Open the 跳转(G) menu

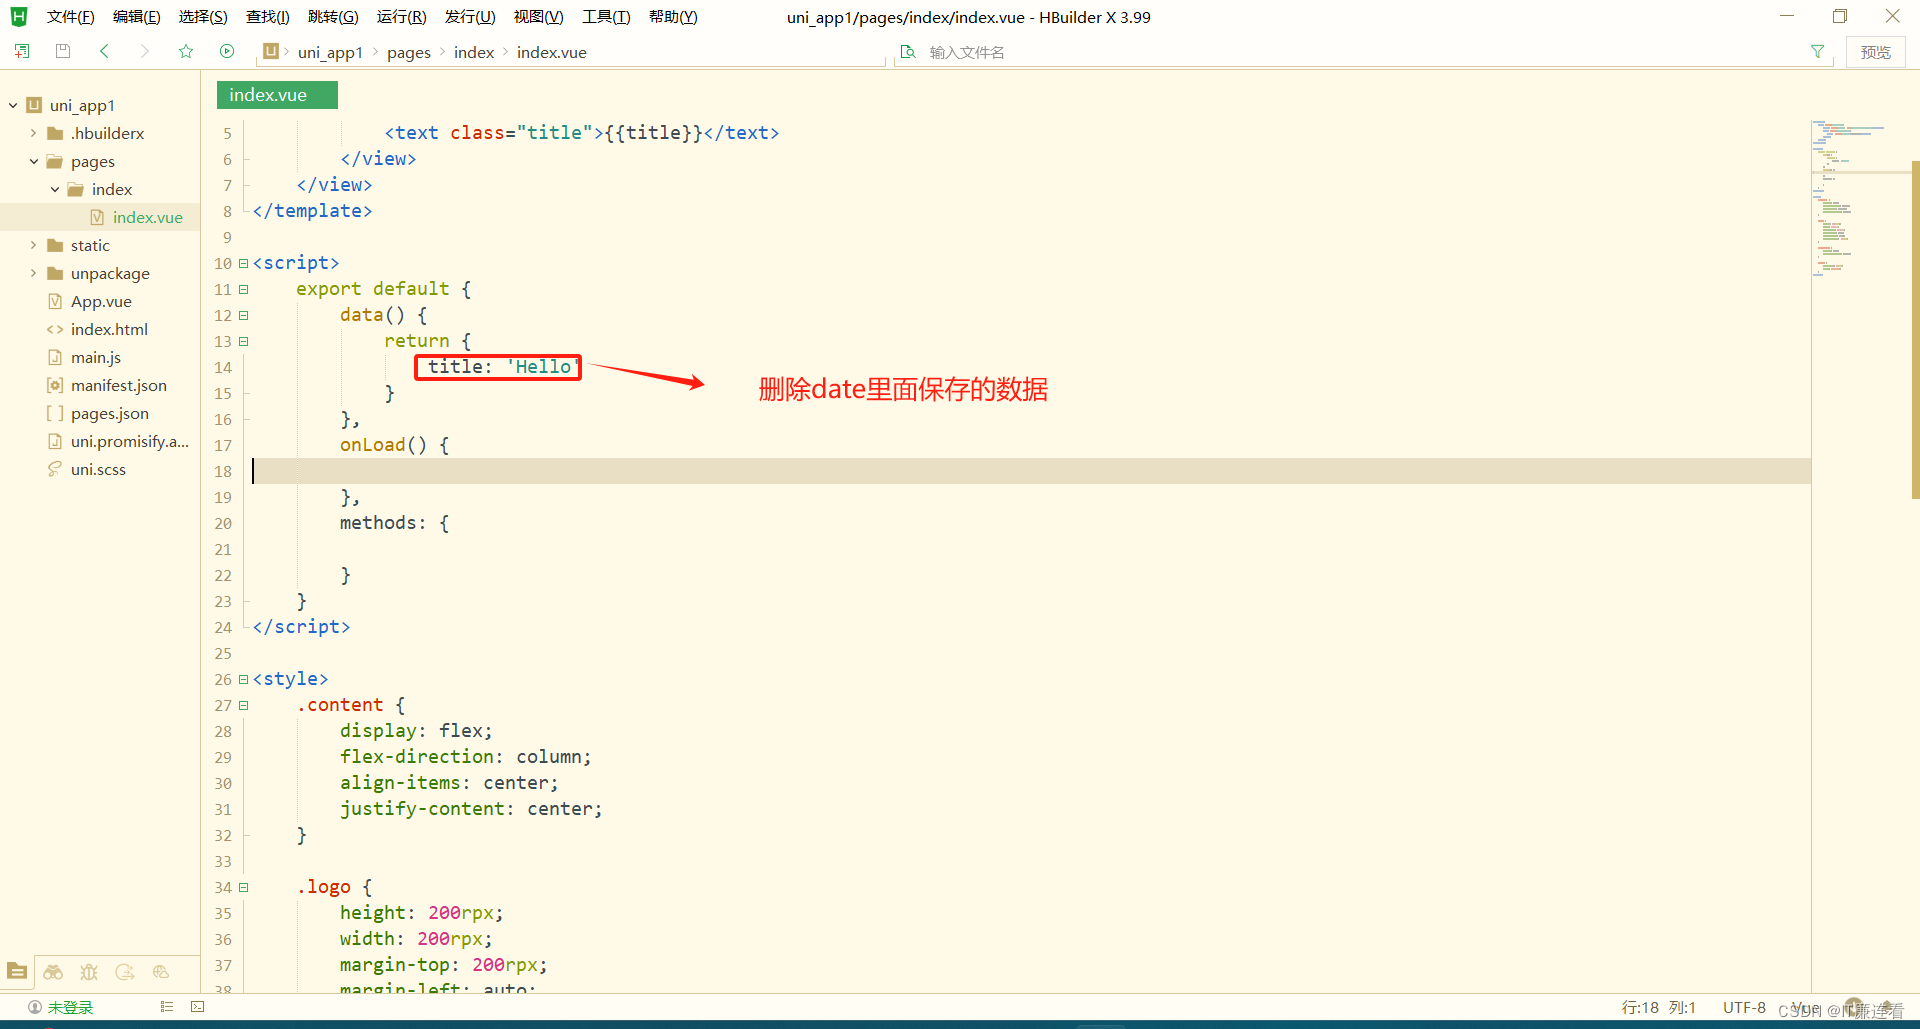pyautogui.click(x=333, y=17)
